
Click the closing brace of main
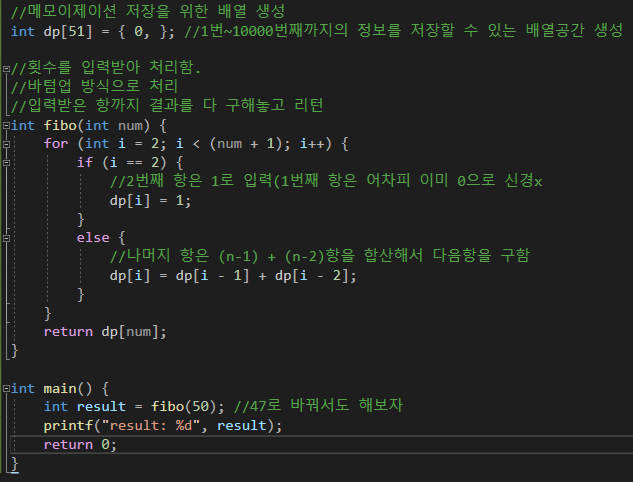coord(15,464)
